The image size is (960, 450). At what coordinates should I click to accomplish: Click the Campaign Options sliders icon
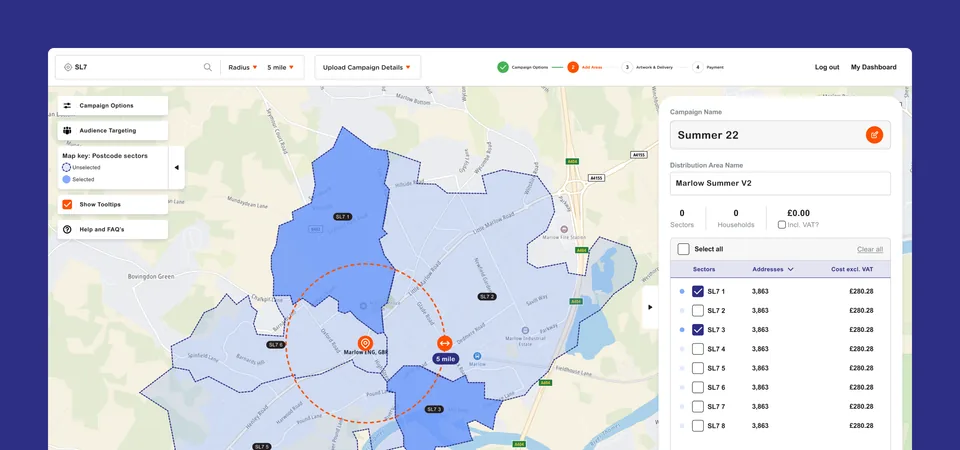67,105
